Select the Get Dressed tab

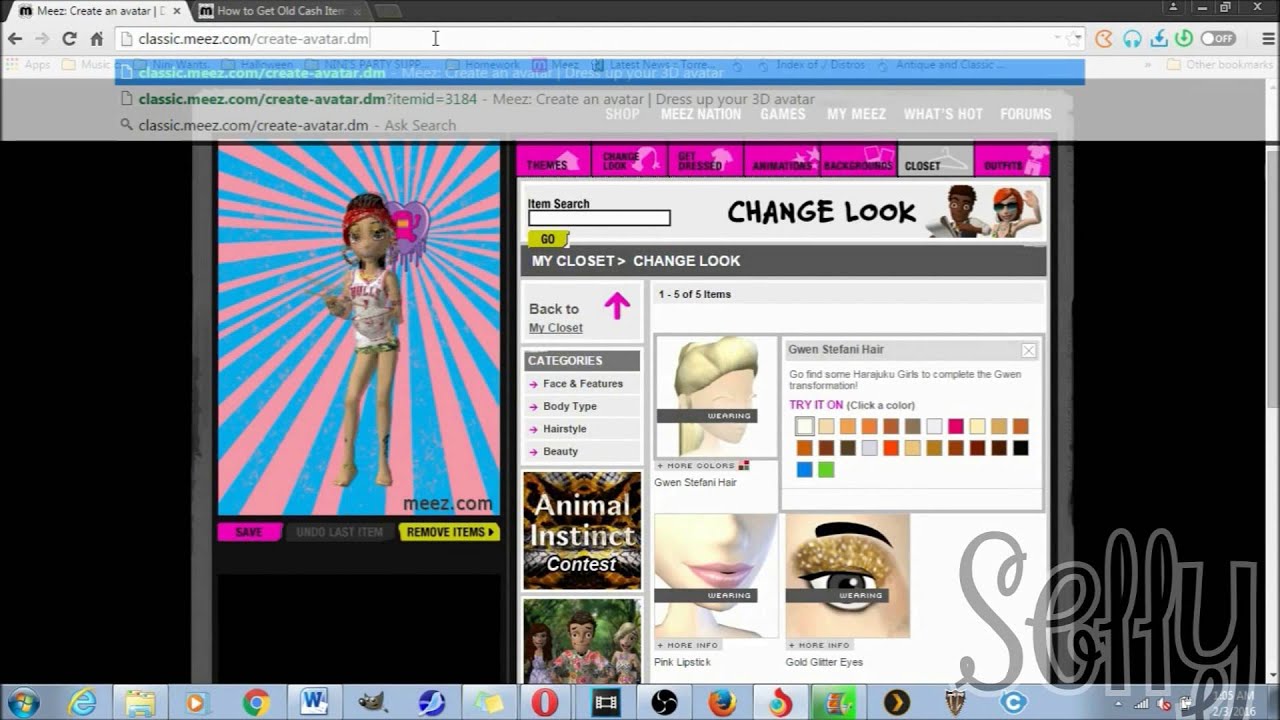pos(706,160)
